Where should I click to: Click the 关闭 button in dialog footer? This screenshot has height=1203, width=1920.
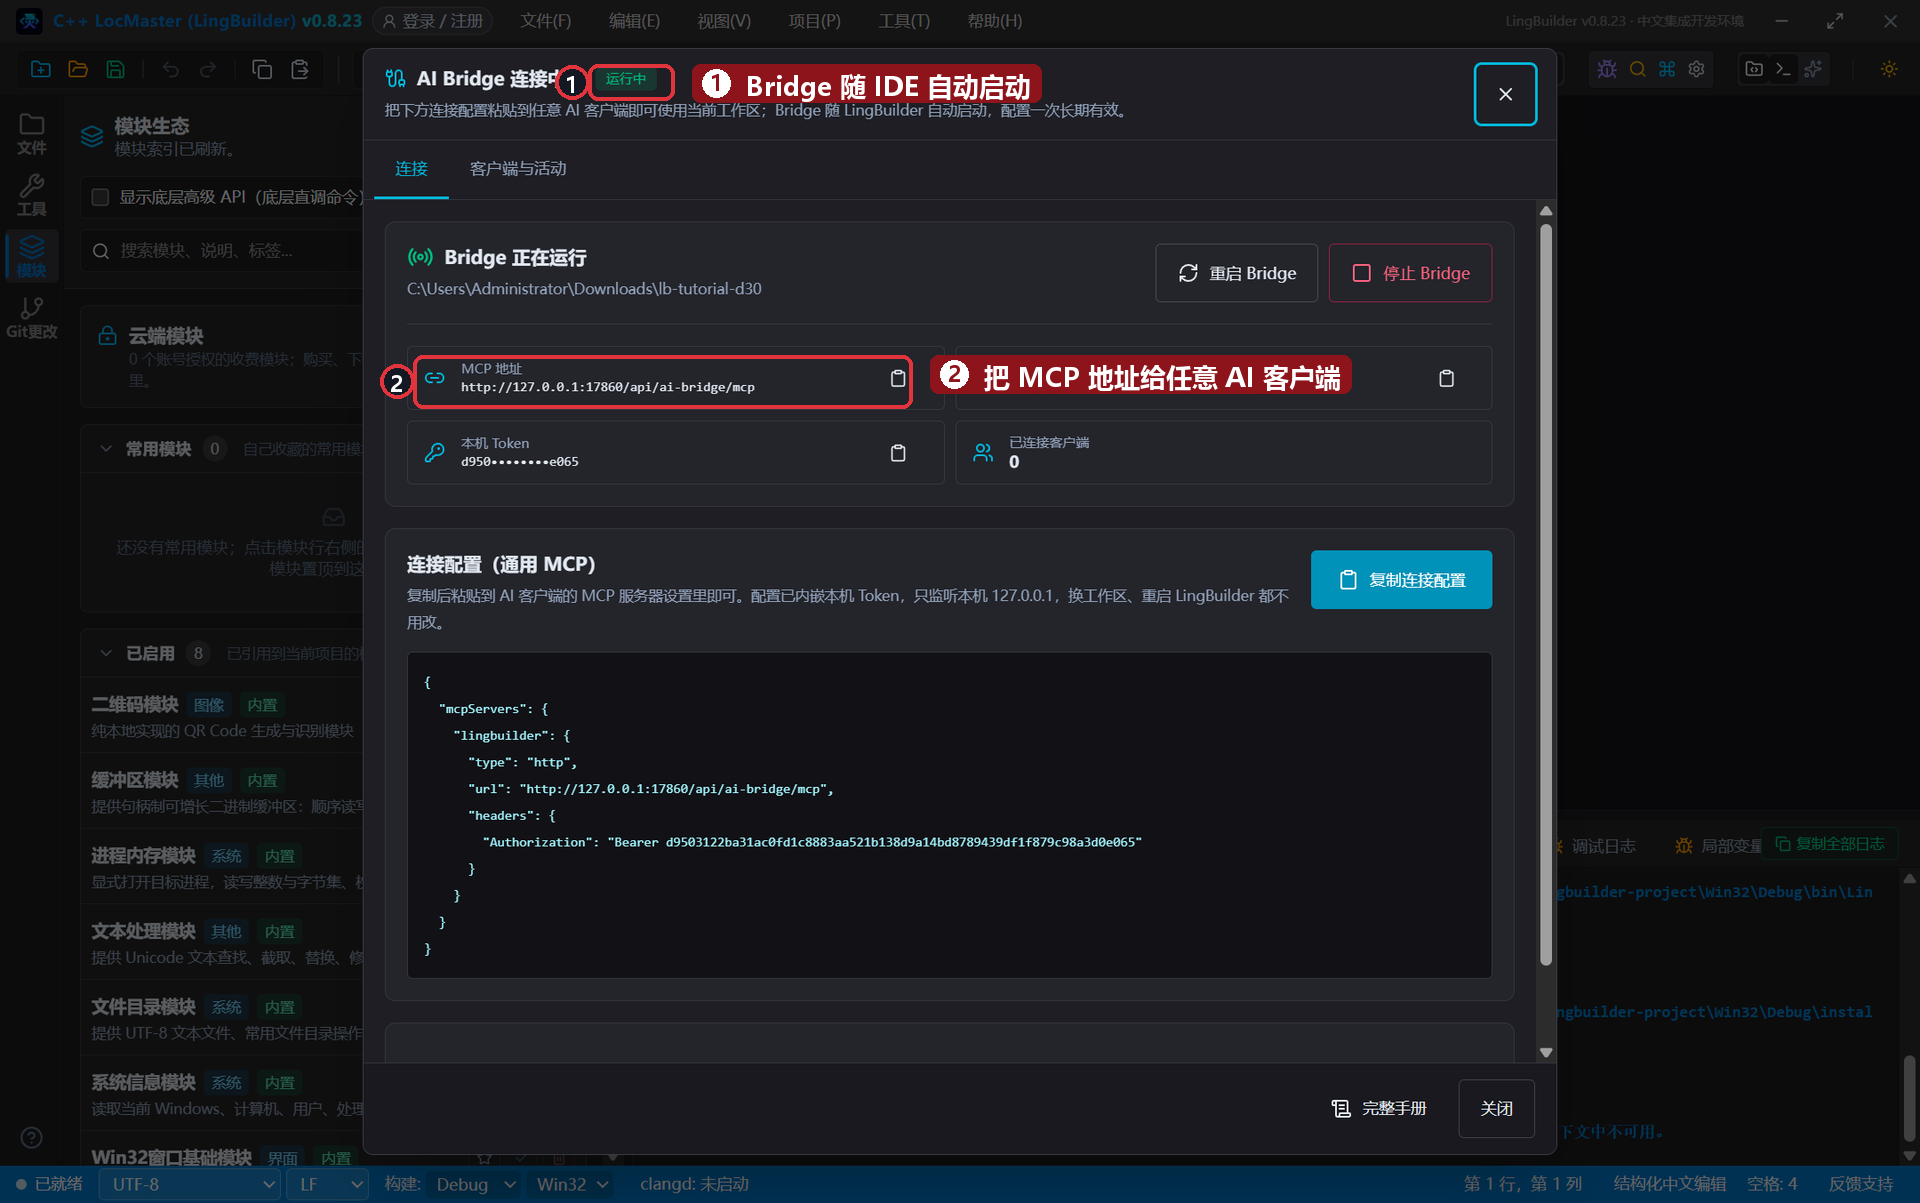[1496, 1108]
